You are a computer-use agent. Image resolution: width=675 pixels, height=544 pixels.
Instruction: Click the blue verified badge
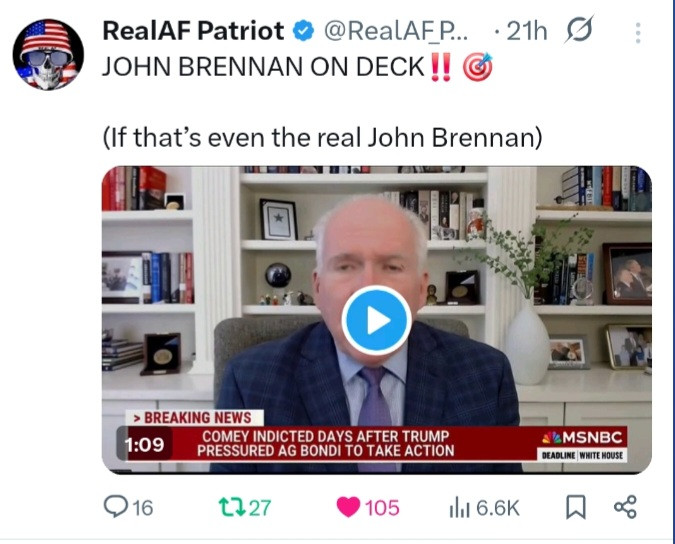(x=303, y=31)
